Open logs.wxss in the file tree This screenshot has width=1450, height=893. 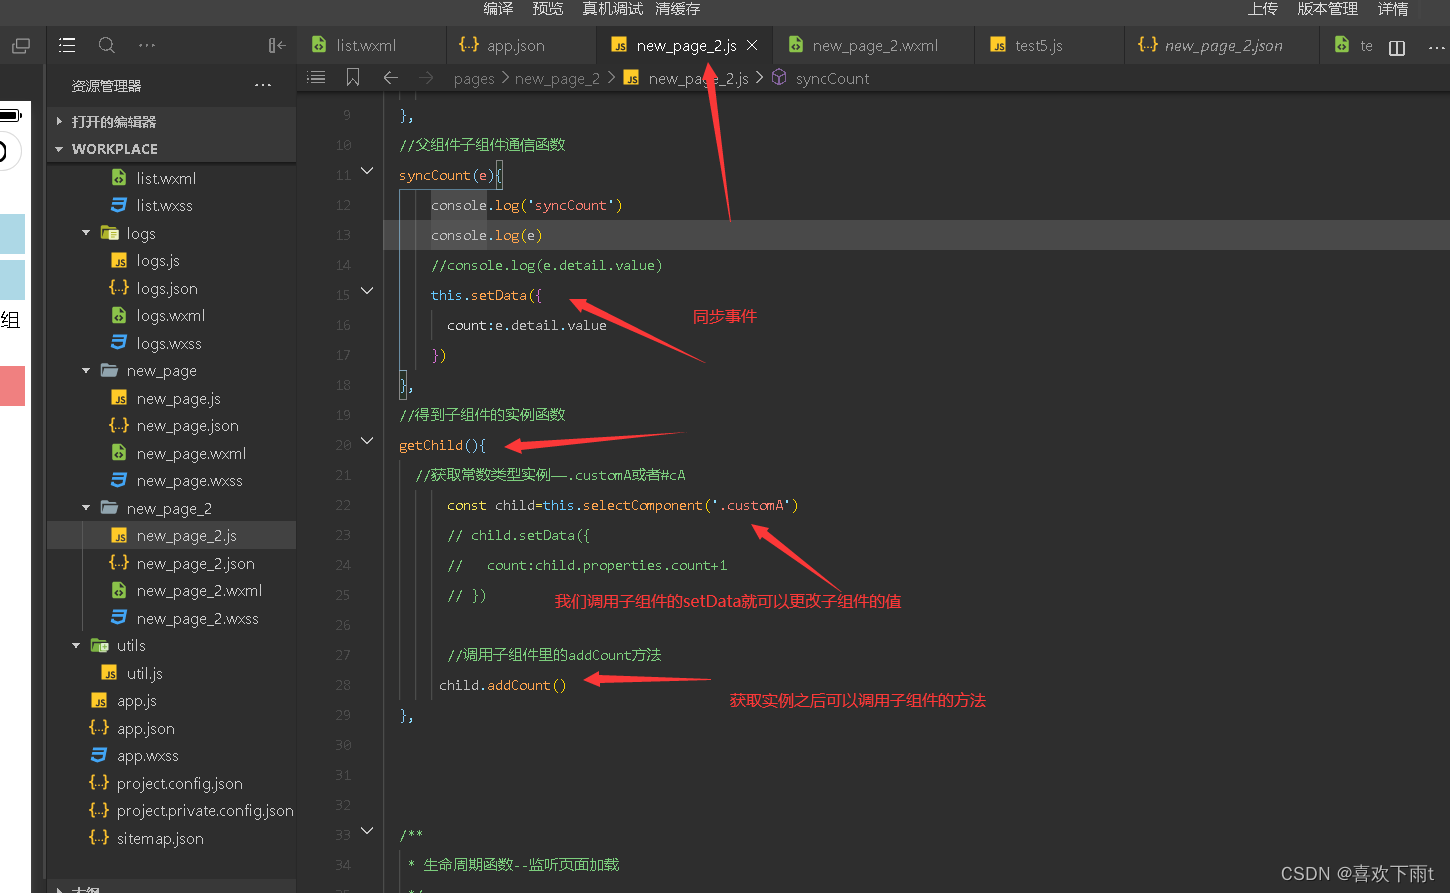pyautogui.click(x=169, y=344)
